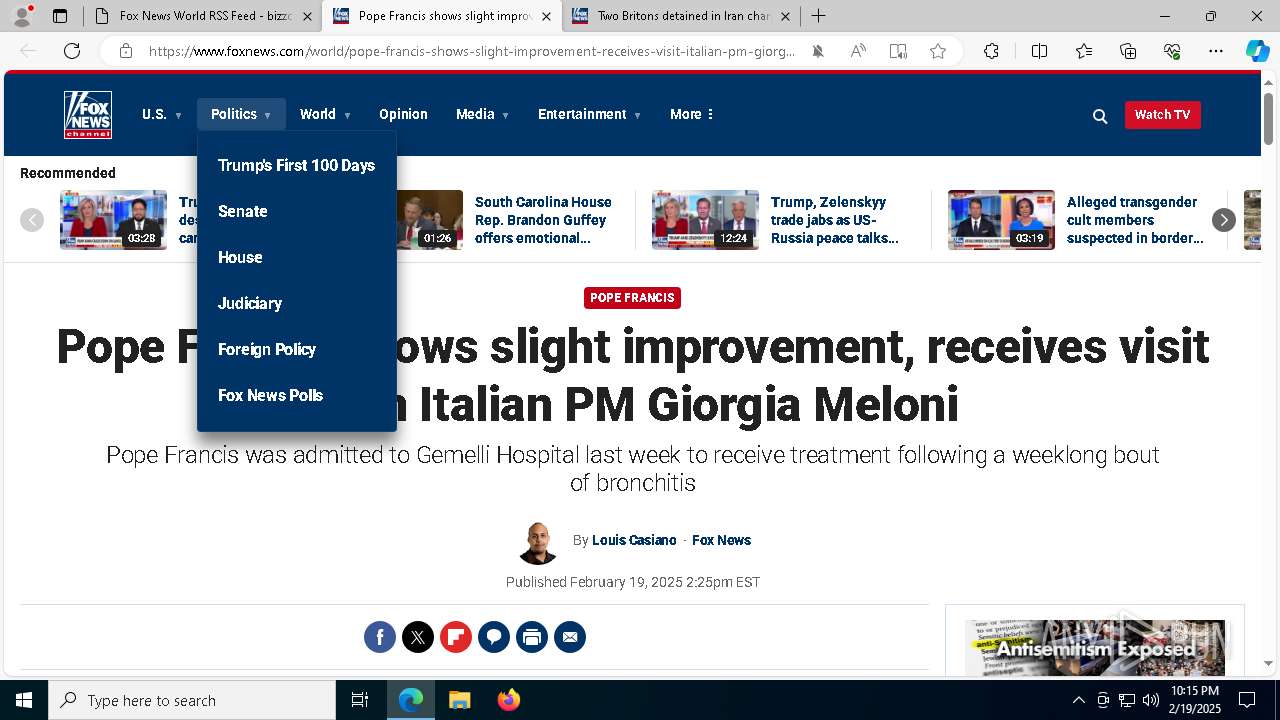Open South Carolina House Rep. Guffey video
This screenshot has width=1280, height=720.
[x=543, y=220]
